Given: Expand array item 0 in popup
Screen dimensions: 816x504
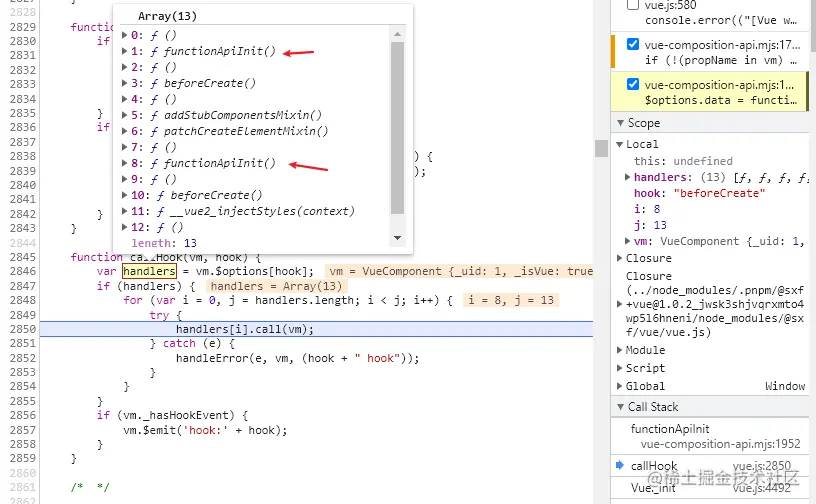Looking at the screenshot, I should coord(124,35).
